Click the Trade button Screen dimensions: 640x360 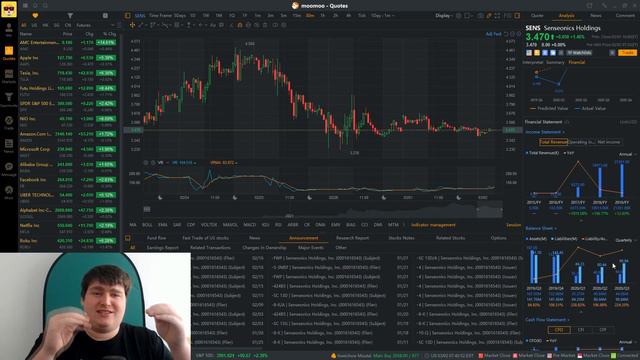pos(627,53)
